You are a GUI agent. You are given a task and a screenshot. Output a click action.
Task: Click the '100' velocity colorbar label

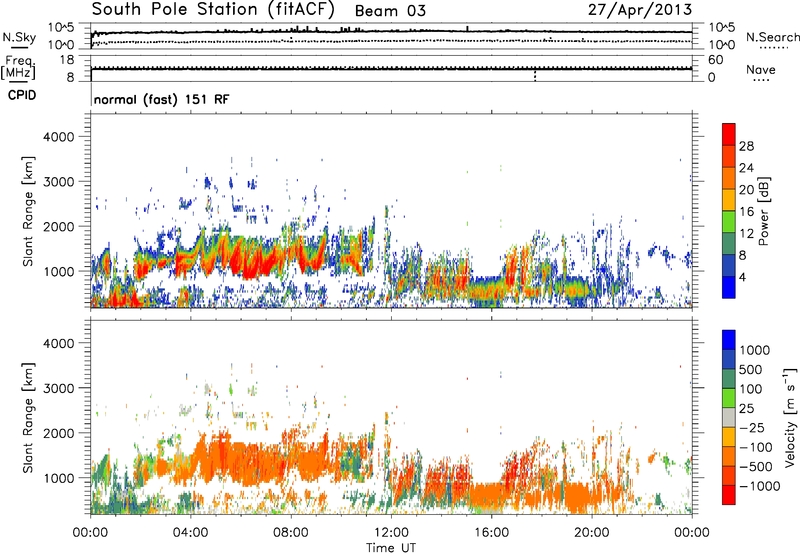[751, 389]
